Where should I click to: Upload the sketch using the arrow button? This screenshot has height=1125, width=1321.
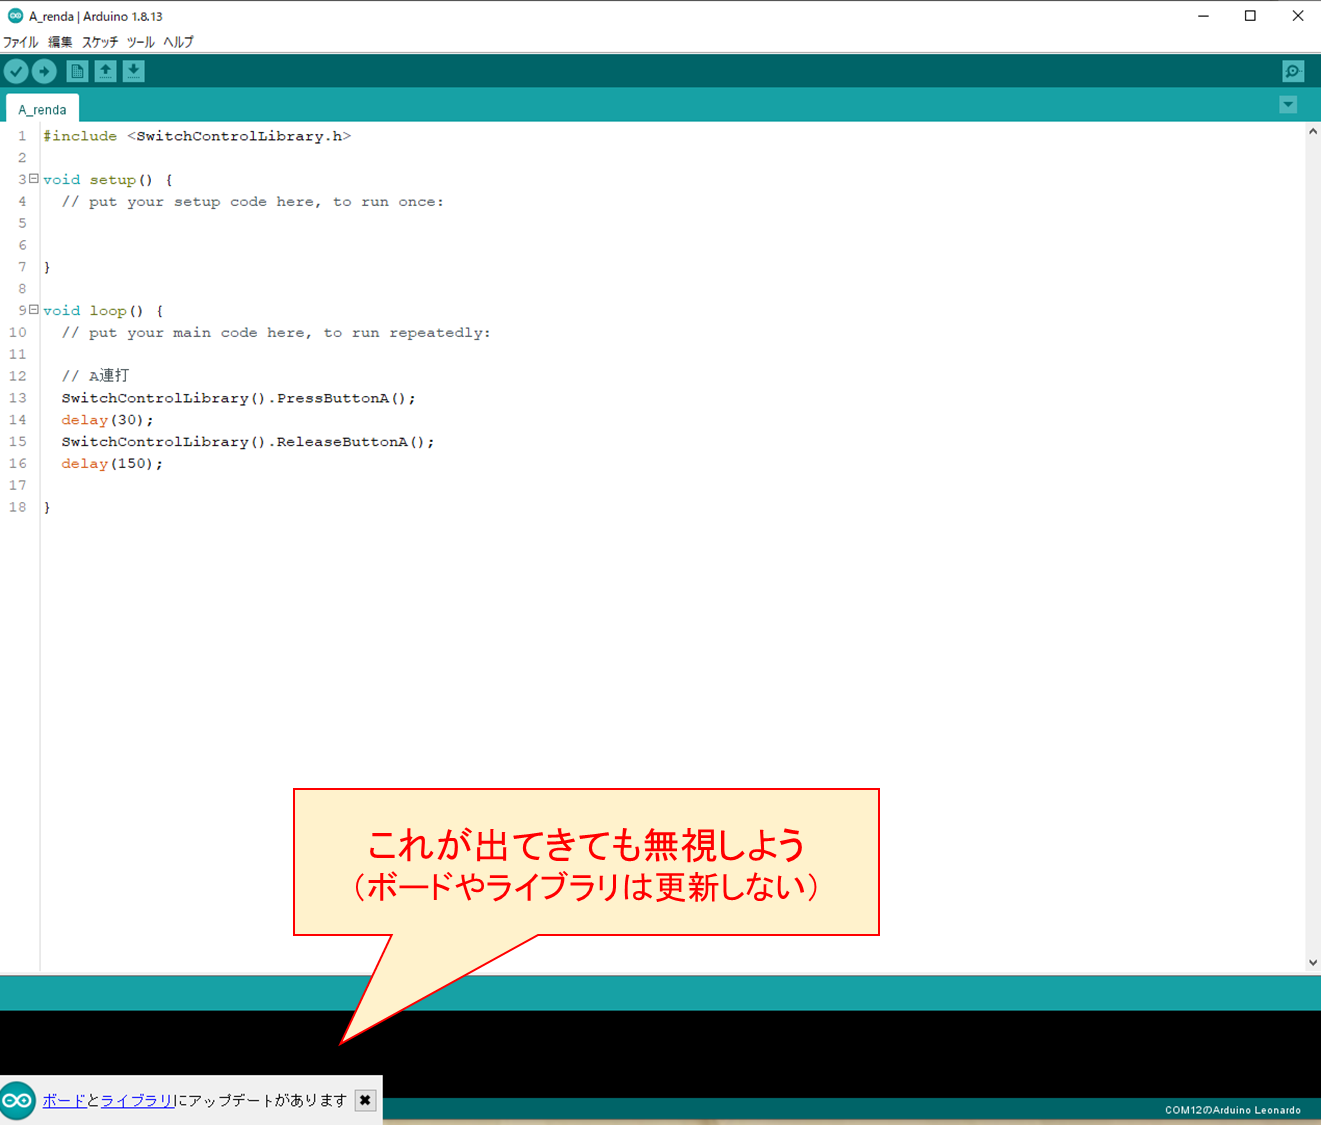tap(44, 71)
